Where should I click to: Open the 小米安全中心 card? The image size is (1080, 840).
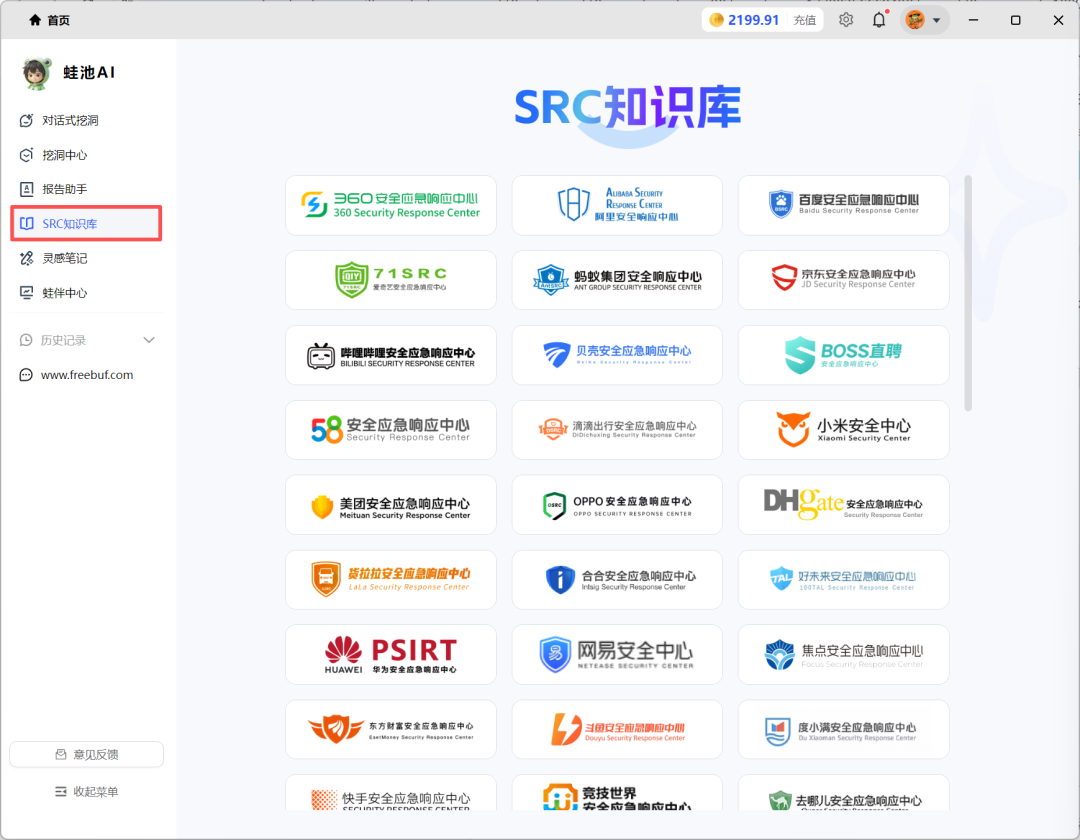843,430
